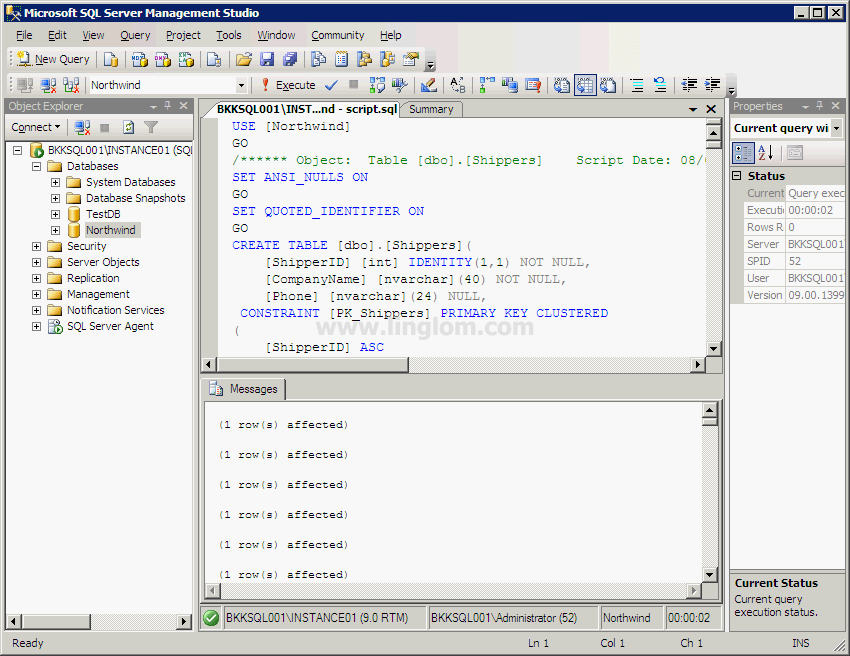Toggle Alphabetical sort in Properties
The image size is (850, 656).
[765, 153]
